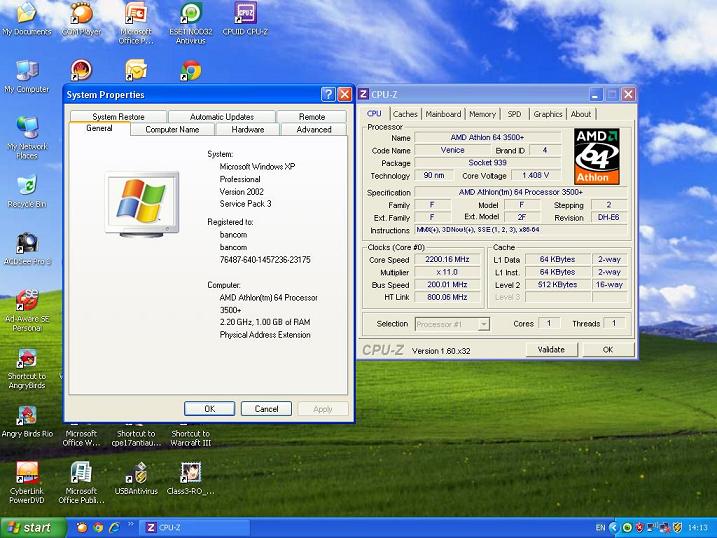
Task: Click the Validate button in CPU-Z
Action: [x=551, y=350]
